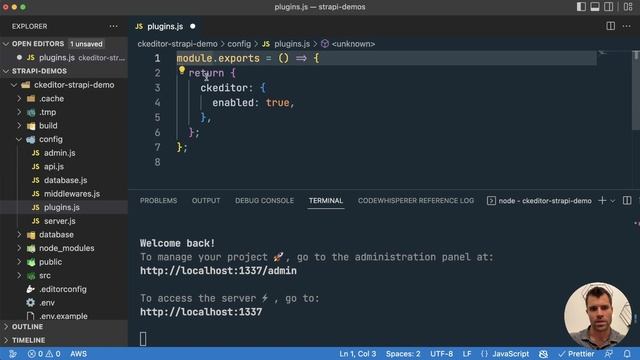
Task: Click unsaved dot on plugins.js tab
Action: tap(193, 26)
